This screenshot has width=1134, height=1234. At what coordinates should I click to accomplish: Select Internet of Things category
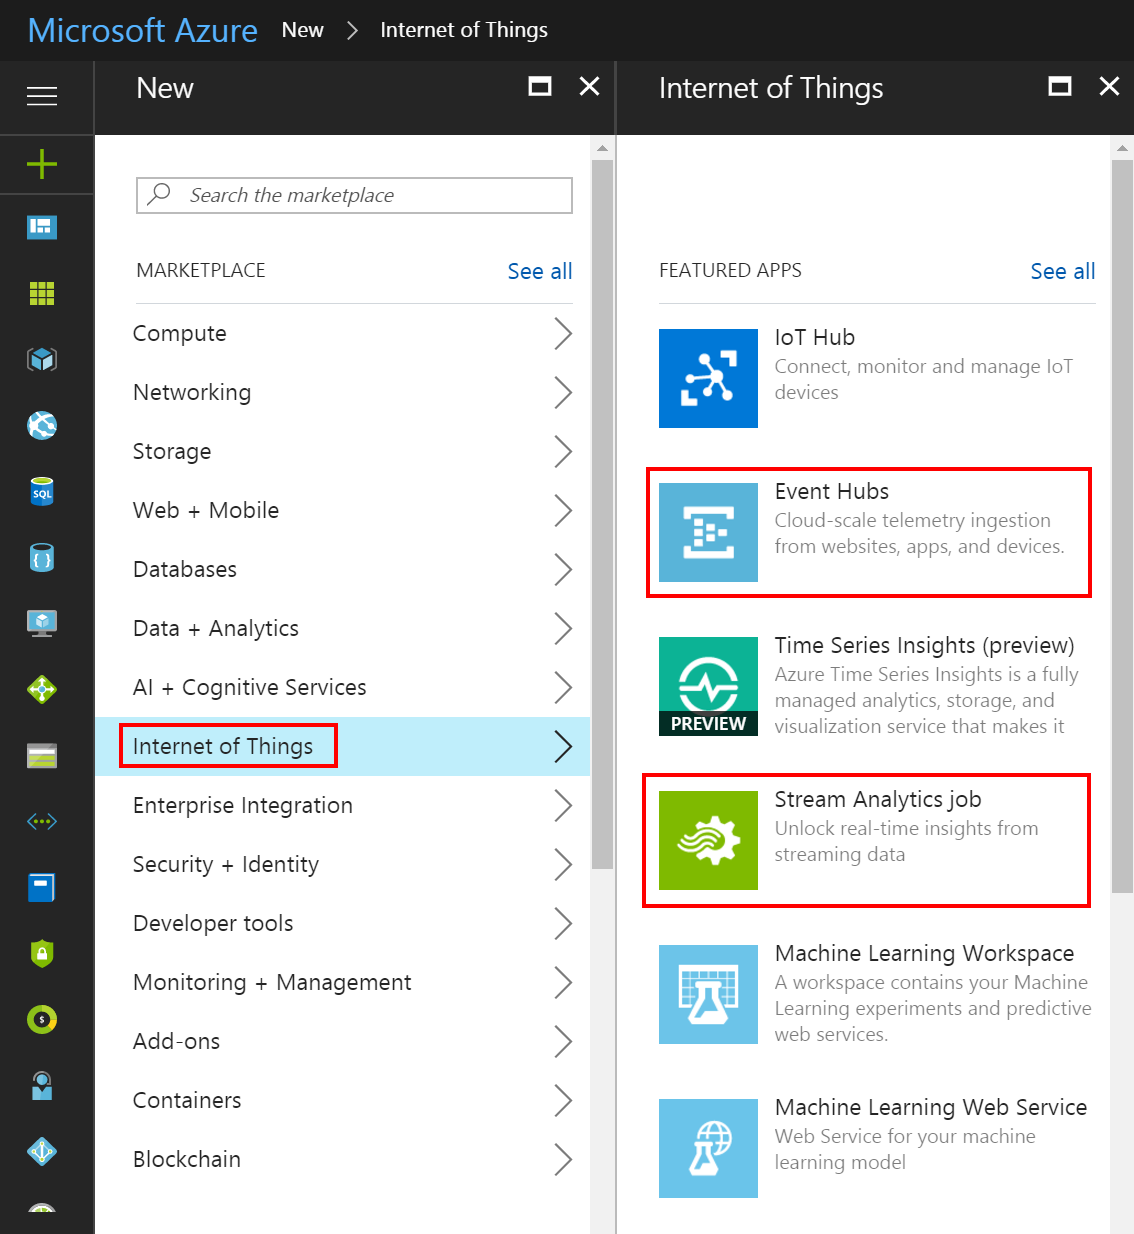pyautogui.click(x=342, y=746)
